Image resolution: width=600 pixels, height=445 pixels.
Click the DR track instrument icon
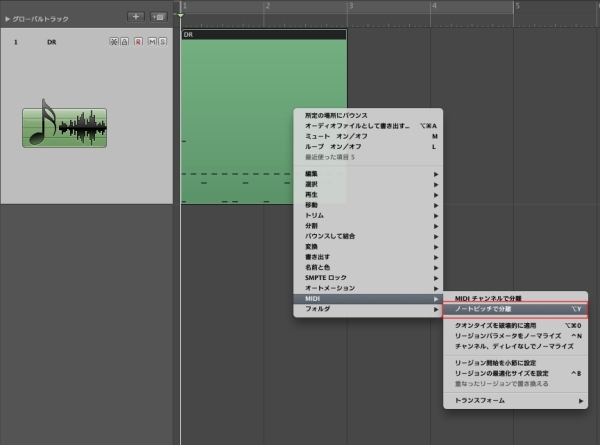click(x=64, y=124)
